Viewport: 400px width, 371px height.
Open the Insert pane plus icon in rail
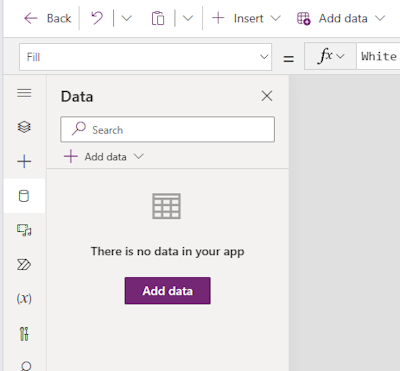coord(24,161)
